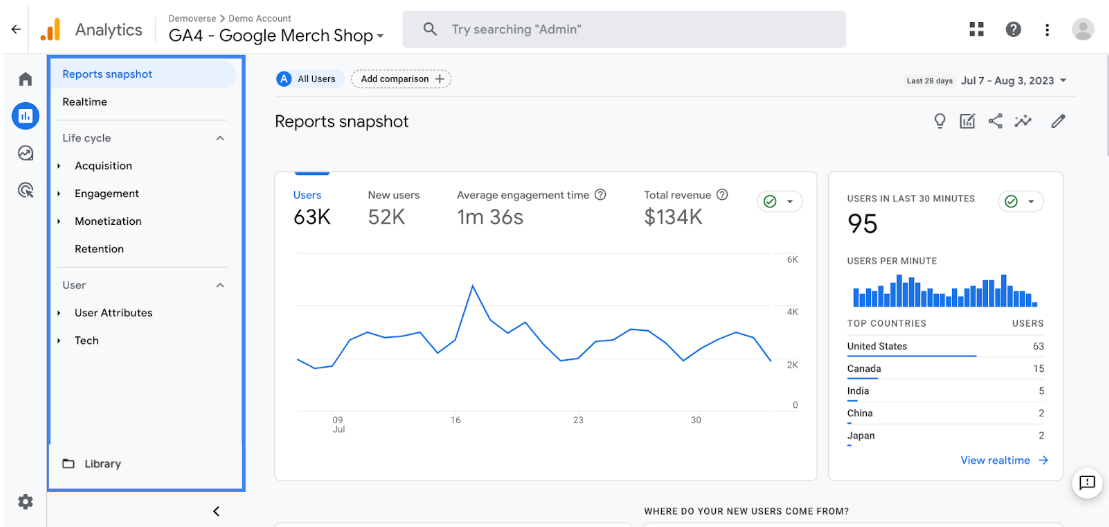Open the Help question mark icon
This screenshot has width=1109, height=527.
(x=1013, y=29)
